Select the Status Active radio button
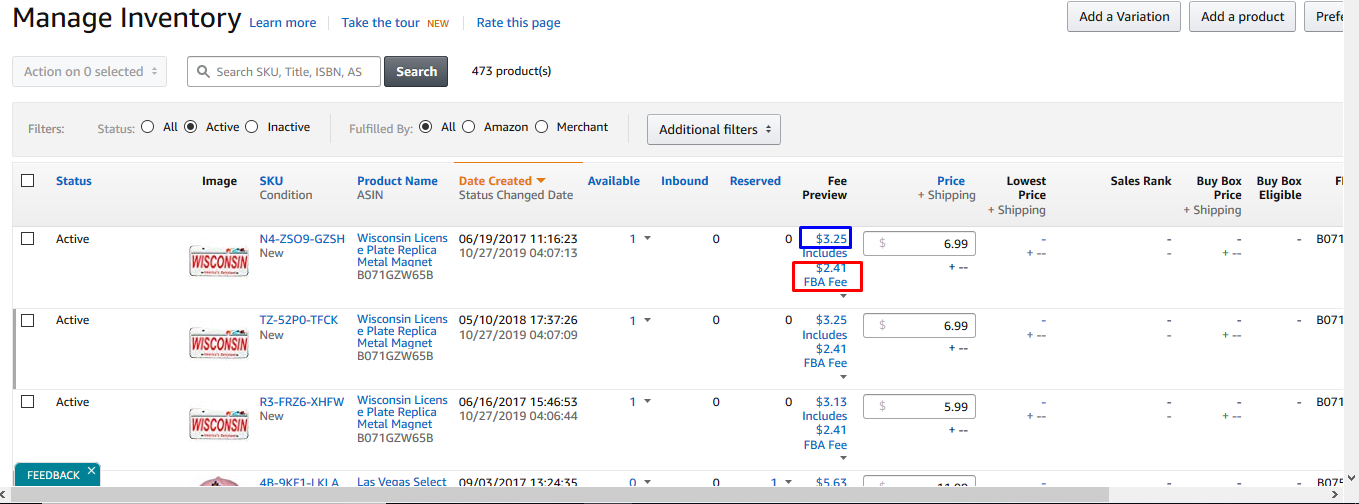 pos(191,127)
